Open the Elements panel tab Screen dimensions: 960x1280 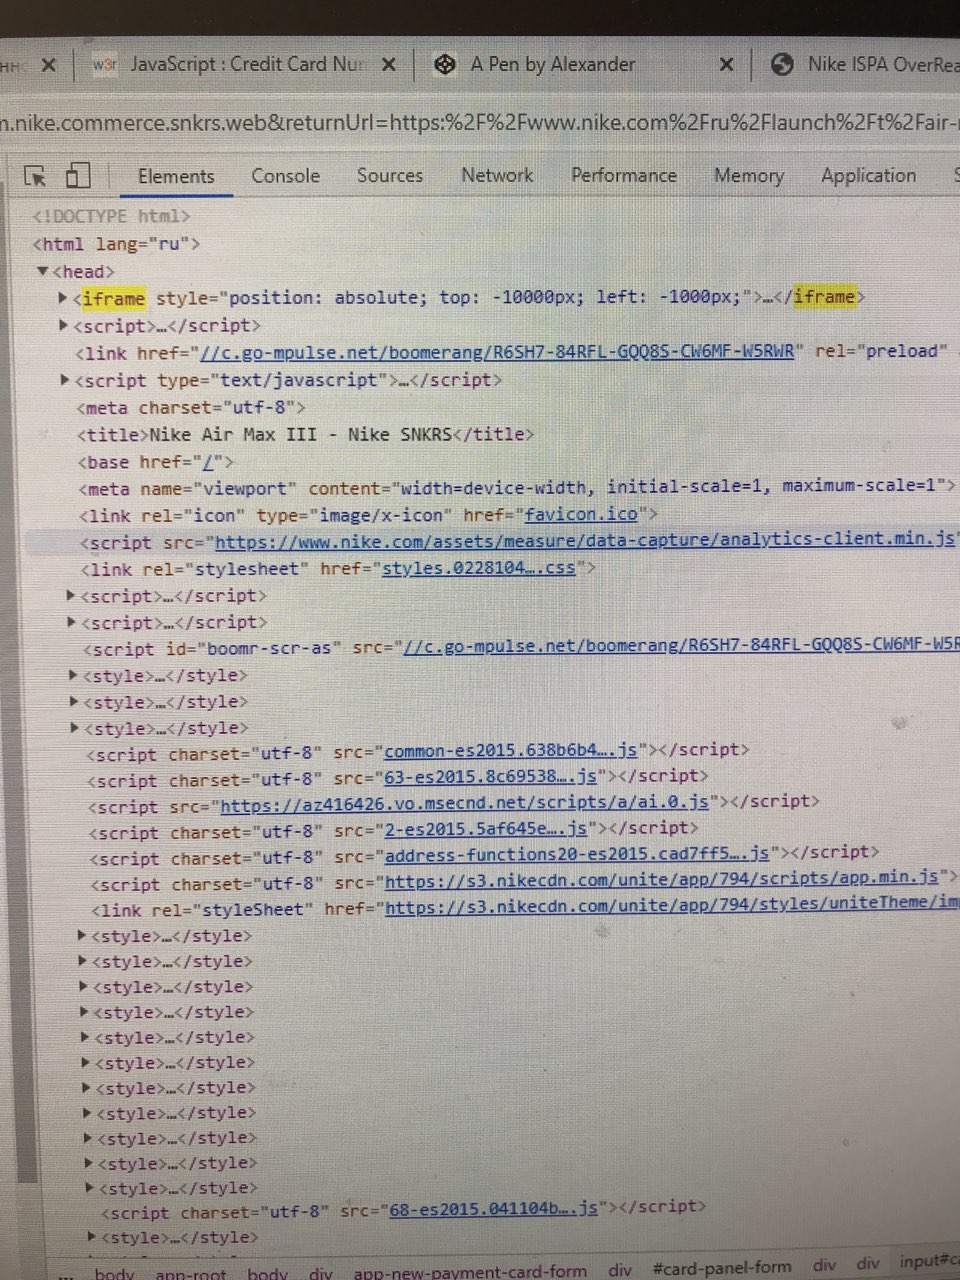point(176,177)
